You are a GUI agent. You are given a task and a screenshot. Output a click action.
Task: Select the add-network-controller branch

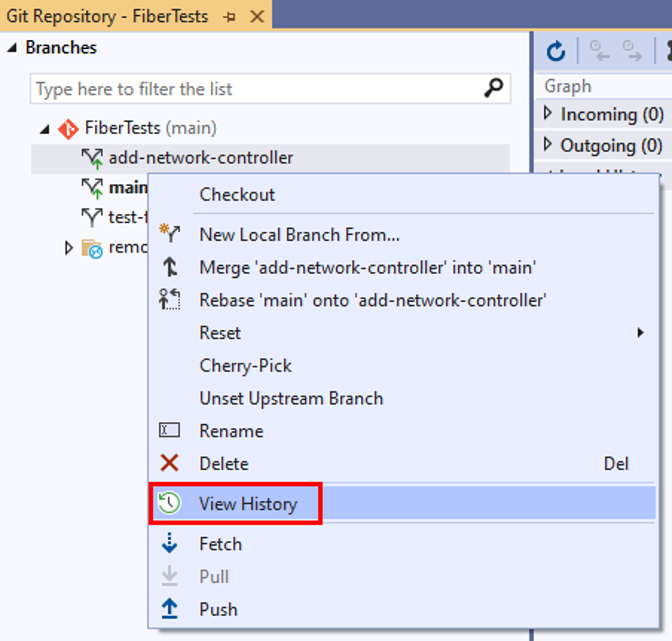point(200,158)
